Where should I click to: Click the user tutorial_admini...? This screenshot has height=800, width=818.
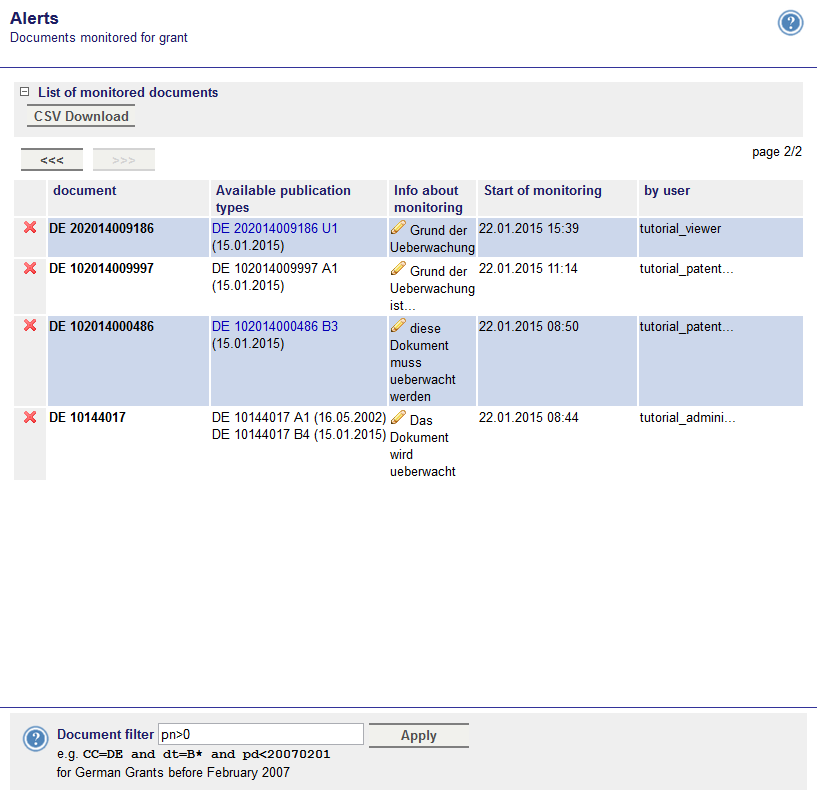(688, 417)
